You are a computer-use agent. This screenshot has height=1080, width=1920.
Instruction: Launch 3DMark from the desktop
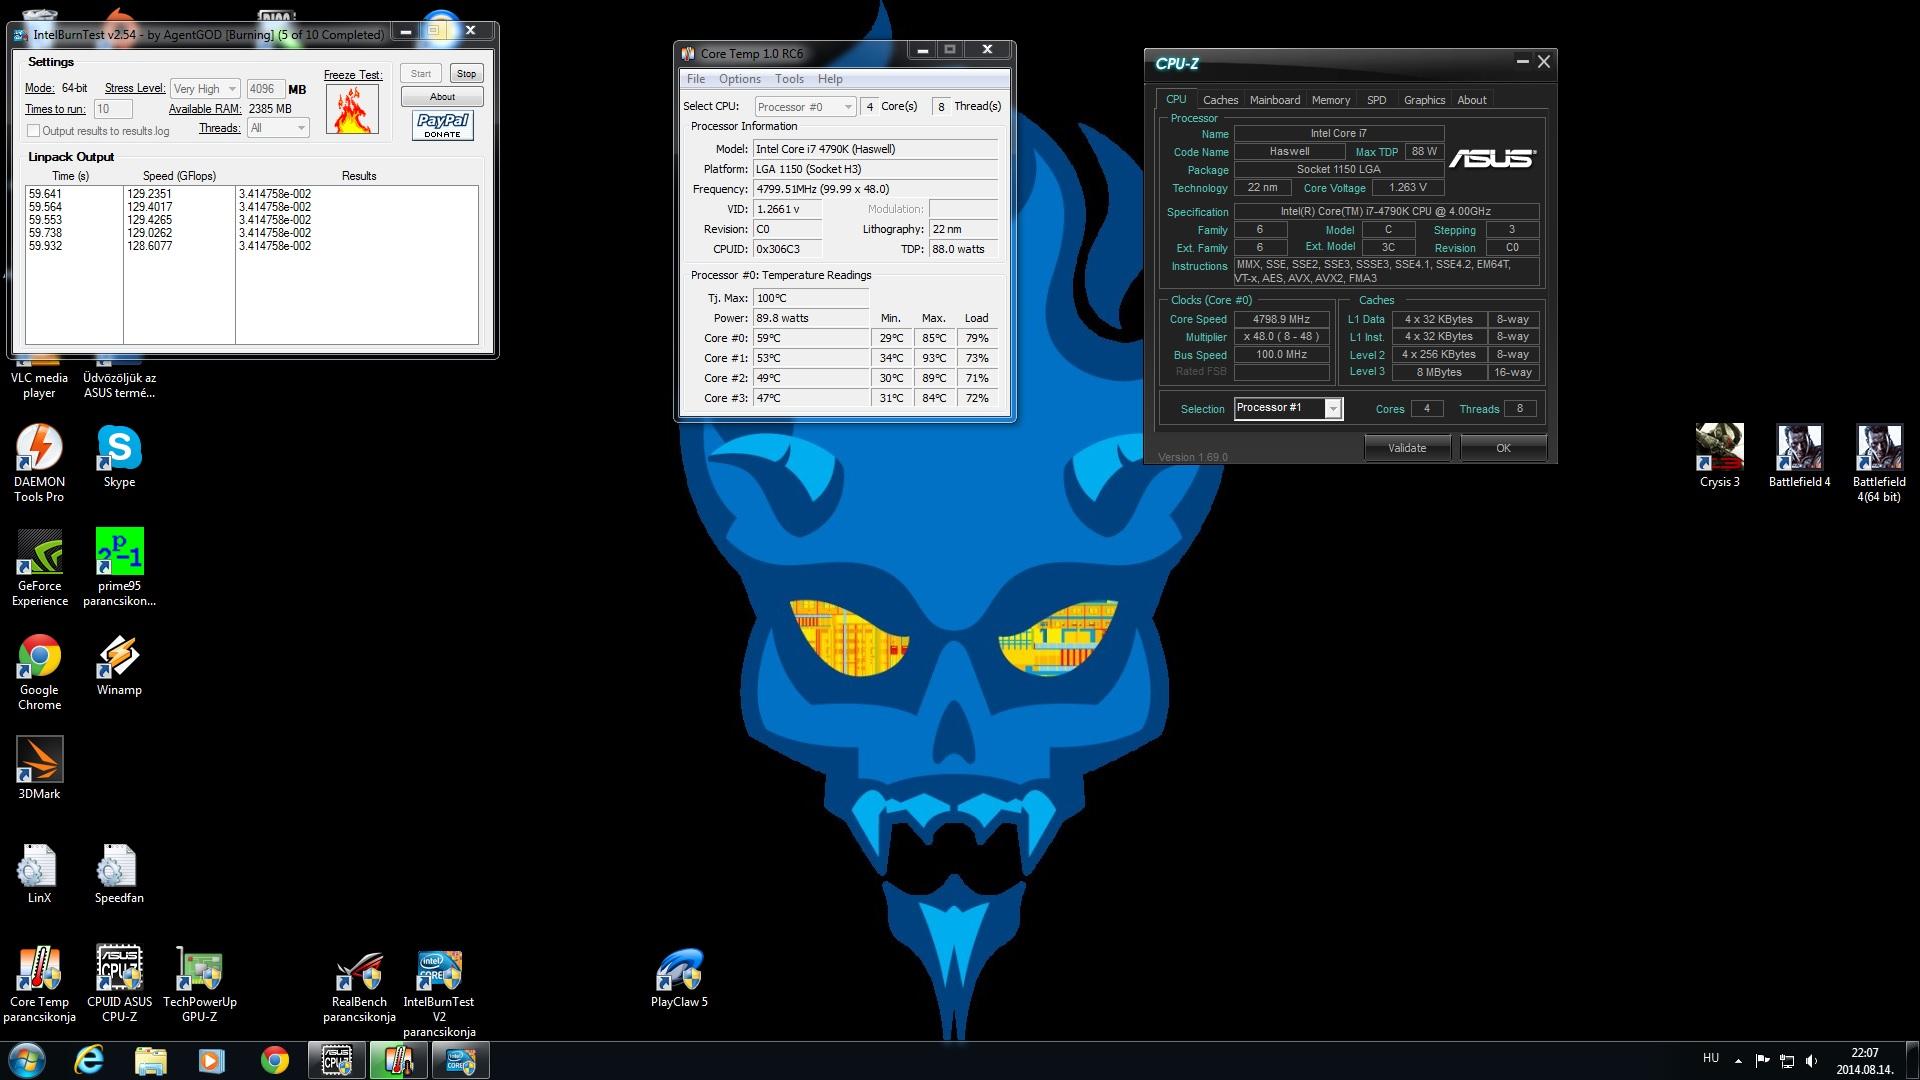[39, 768]
